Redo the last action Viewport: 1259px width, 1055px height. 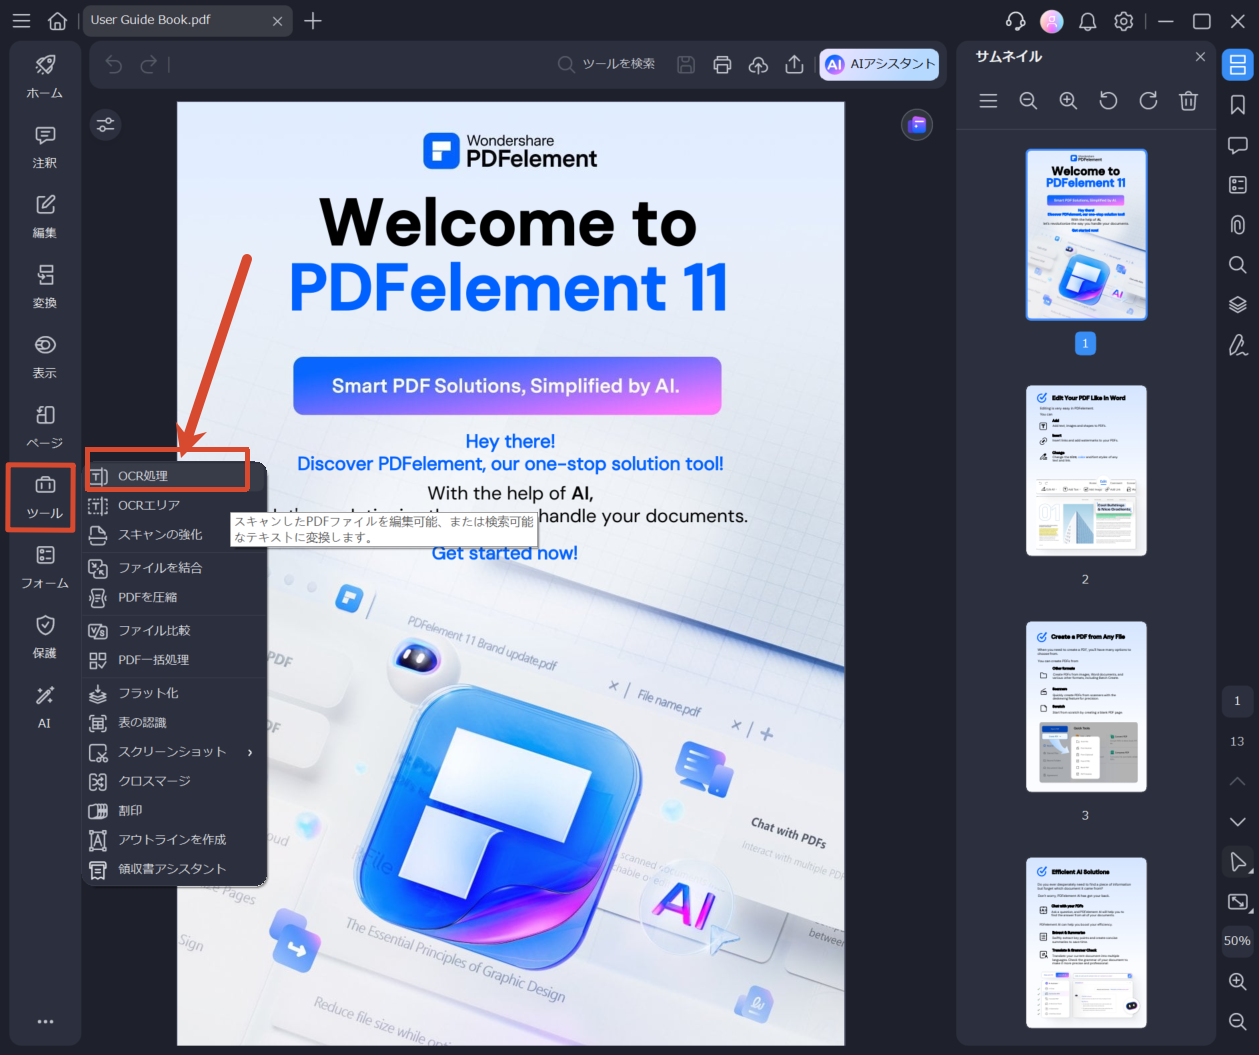148,65
